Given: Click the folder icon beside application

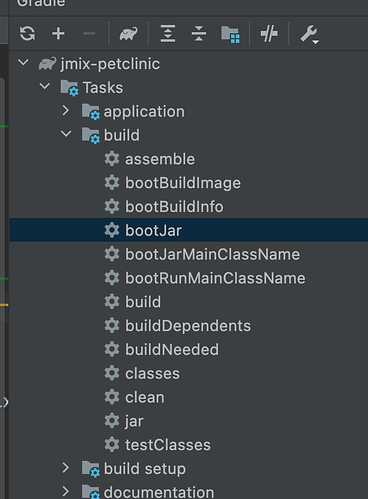Looking at the screenshot, I should point(91,112).
